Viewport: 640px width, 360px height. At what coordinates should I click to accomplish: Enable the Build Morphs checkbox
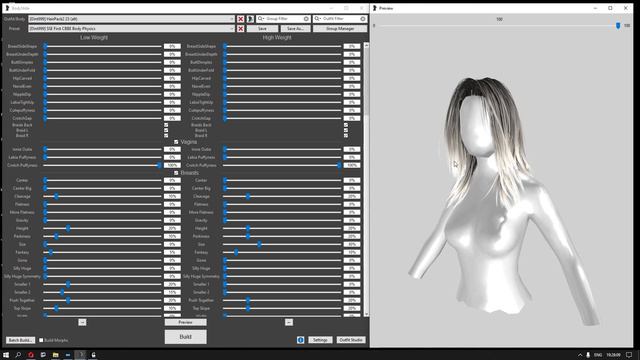(41, 340)
